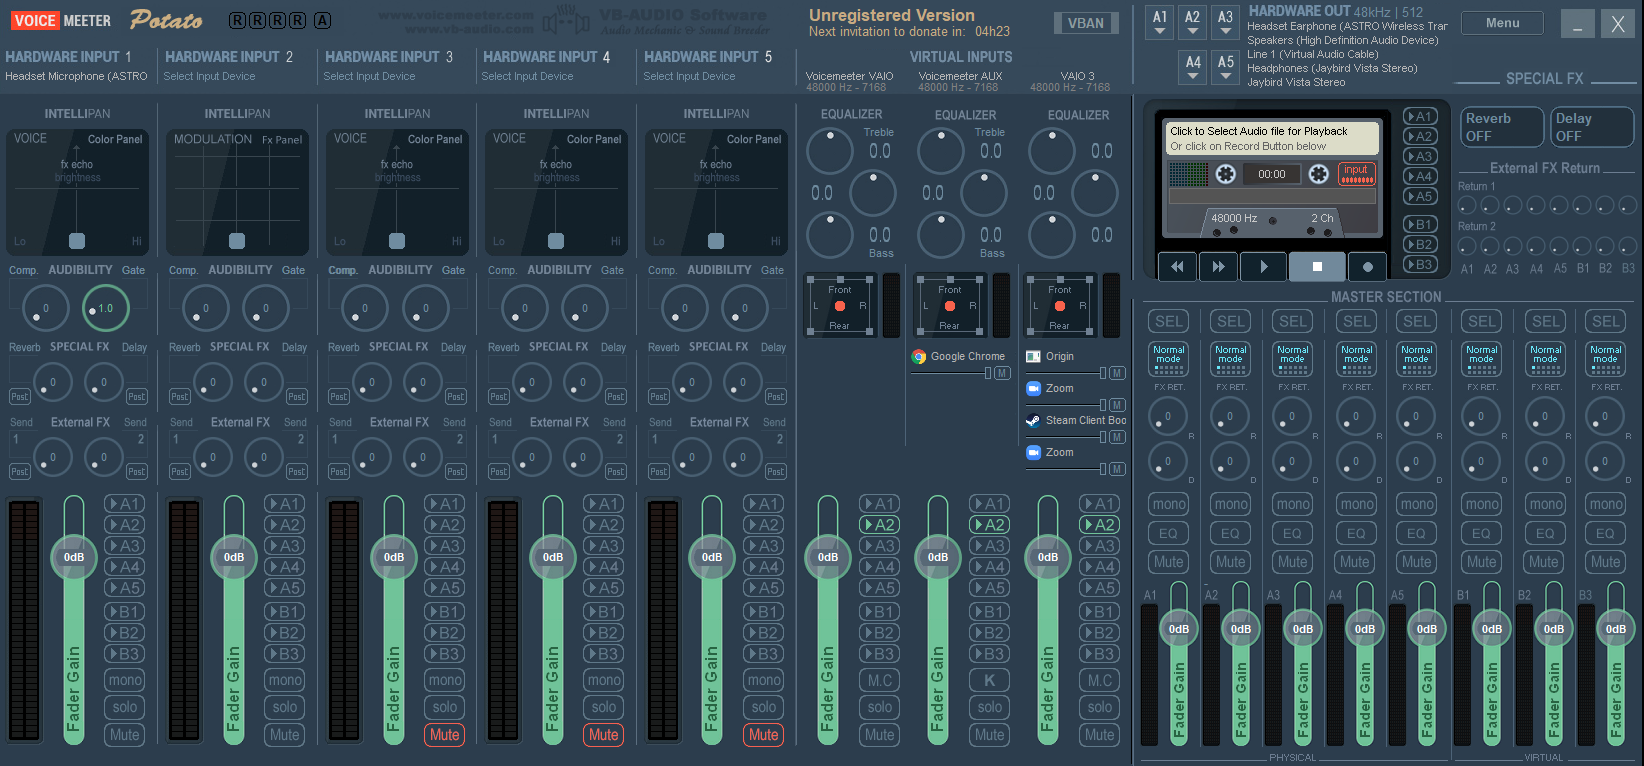1644x766 pixels.
Task: Switch Hardware Input 5 Color Panel
Action: coord(754,139)
